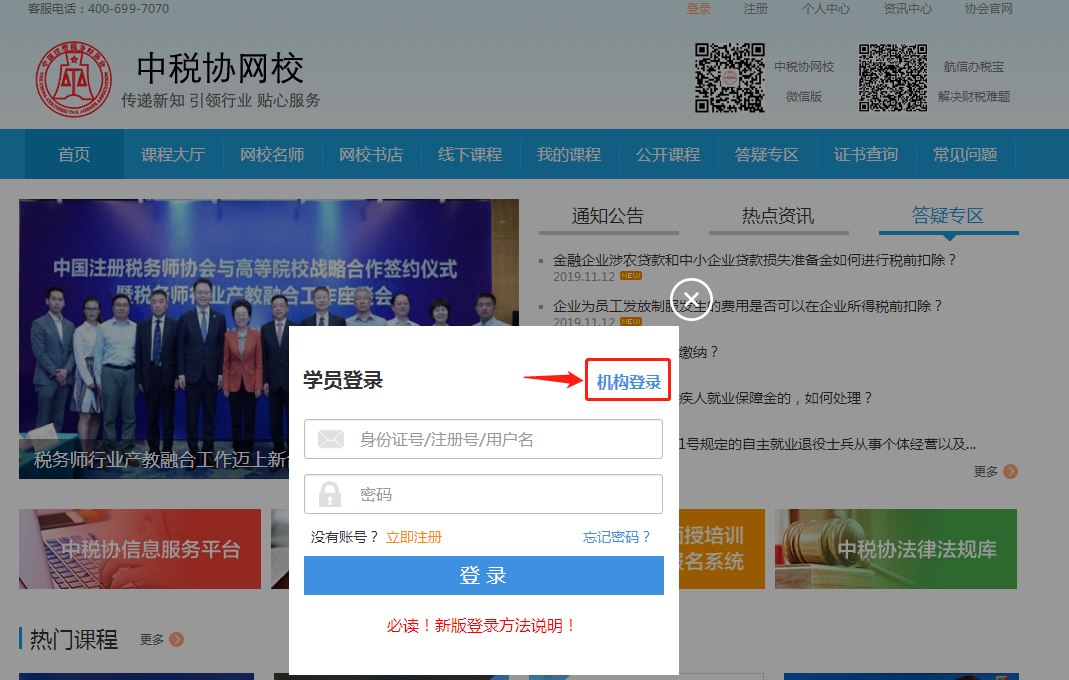The image size is (1069, 680).
Task: Open the 中税协法律法规库 tile
Action: [896, 549]
